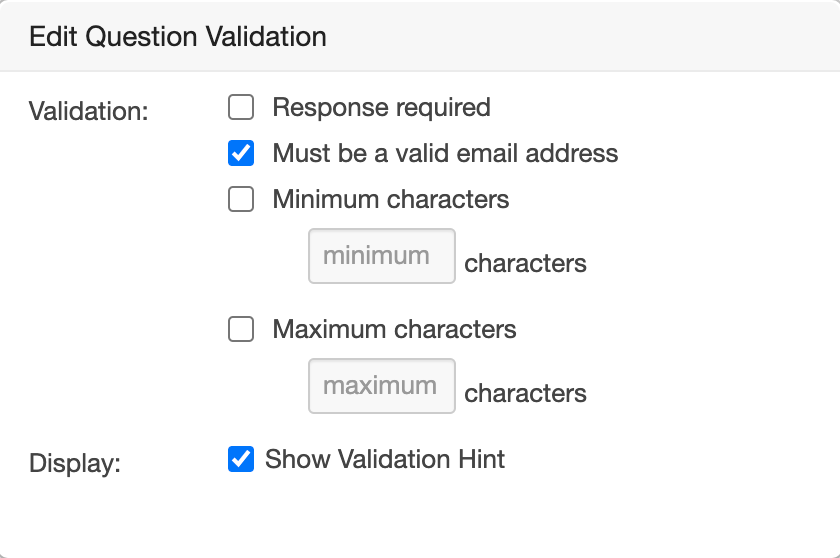Image resolution: width=840 pixels, height=558 pixels.
Task: Click the 'Edit Question Validation' title text
Action: [x=178, y=38]
